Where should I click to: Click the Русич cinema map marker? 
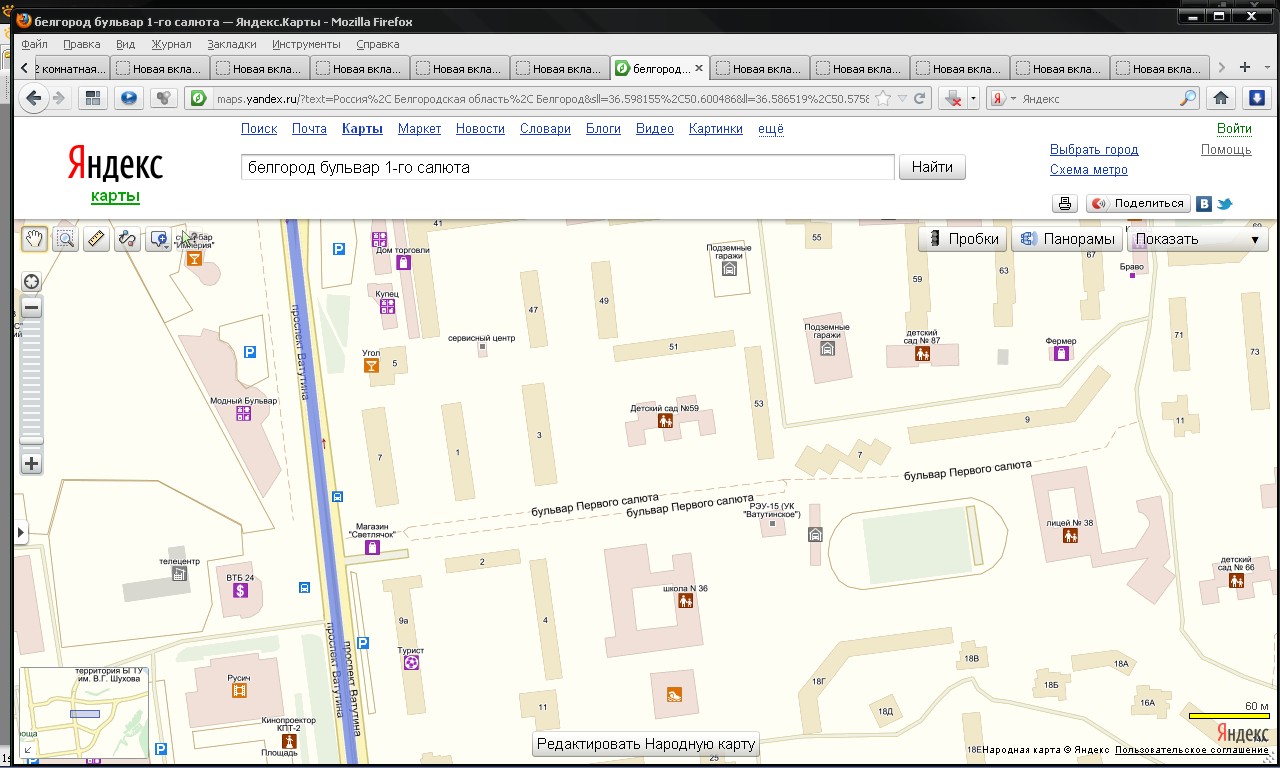[239, 690]
